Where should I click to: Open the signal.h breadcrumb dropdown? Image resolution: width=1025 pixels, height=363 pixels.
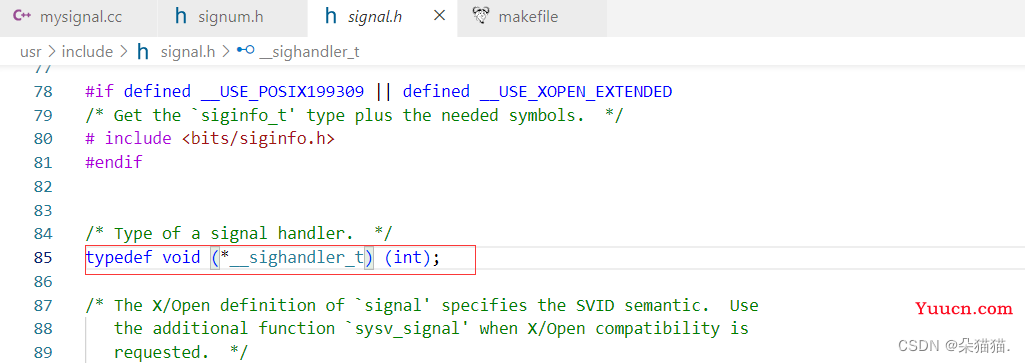188,52
